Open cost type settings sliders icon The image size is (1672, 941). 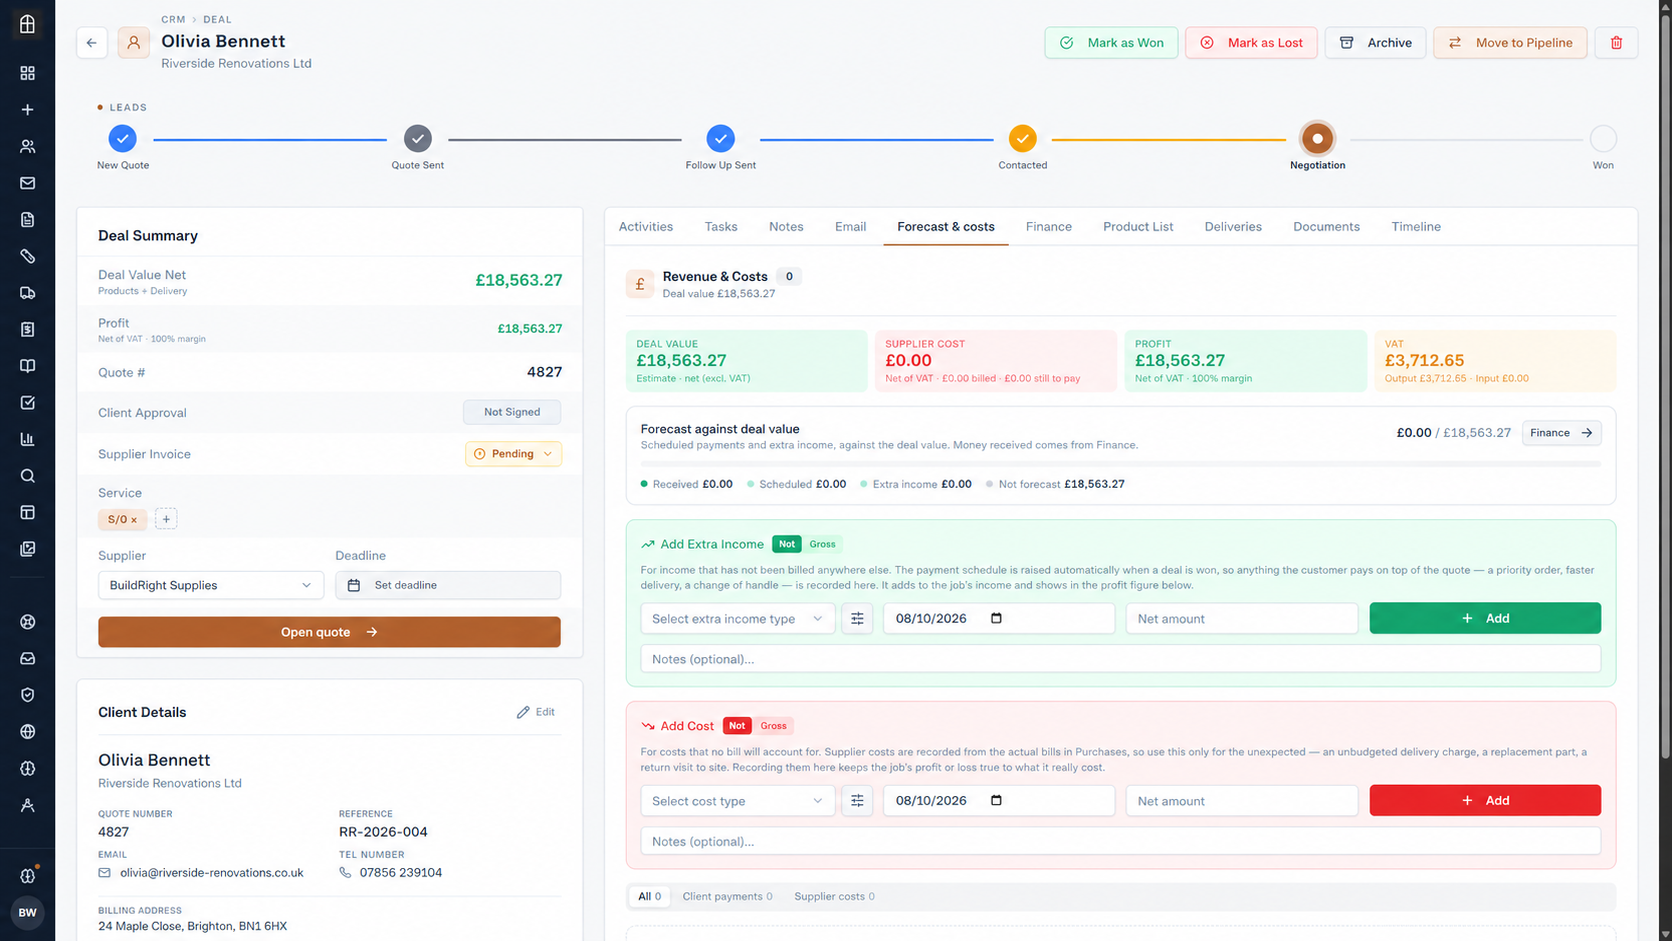(x=857, y=800)
